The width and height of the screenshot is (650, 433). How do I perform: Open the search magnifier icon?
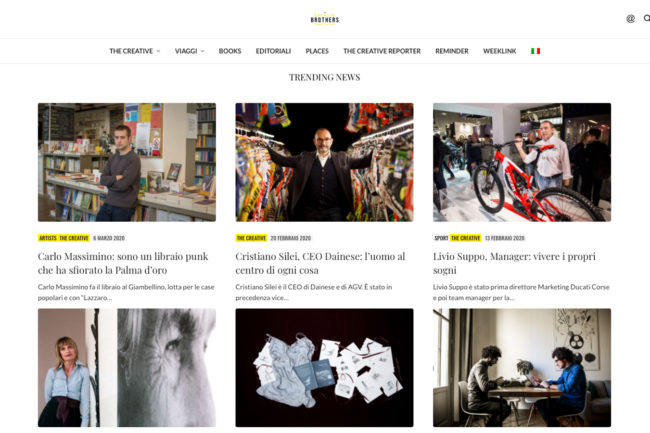(x=647, y=18)
